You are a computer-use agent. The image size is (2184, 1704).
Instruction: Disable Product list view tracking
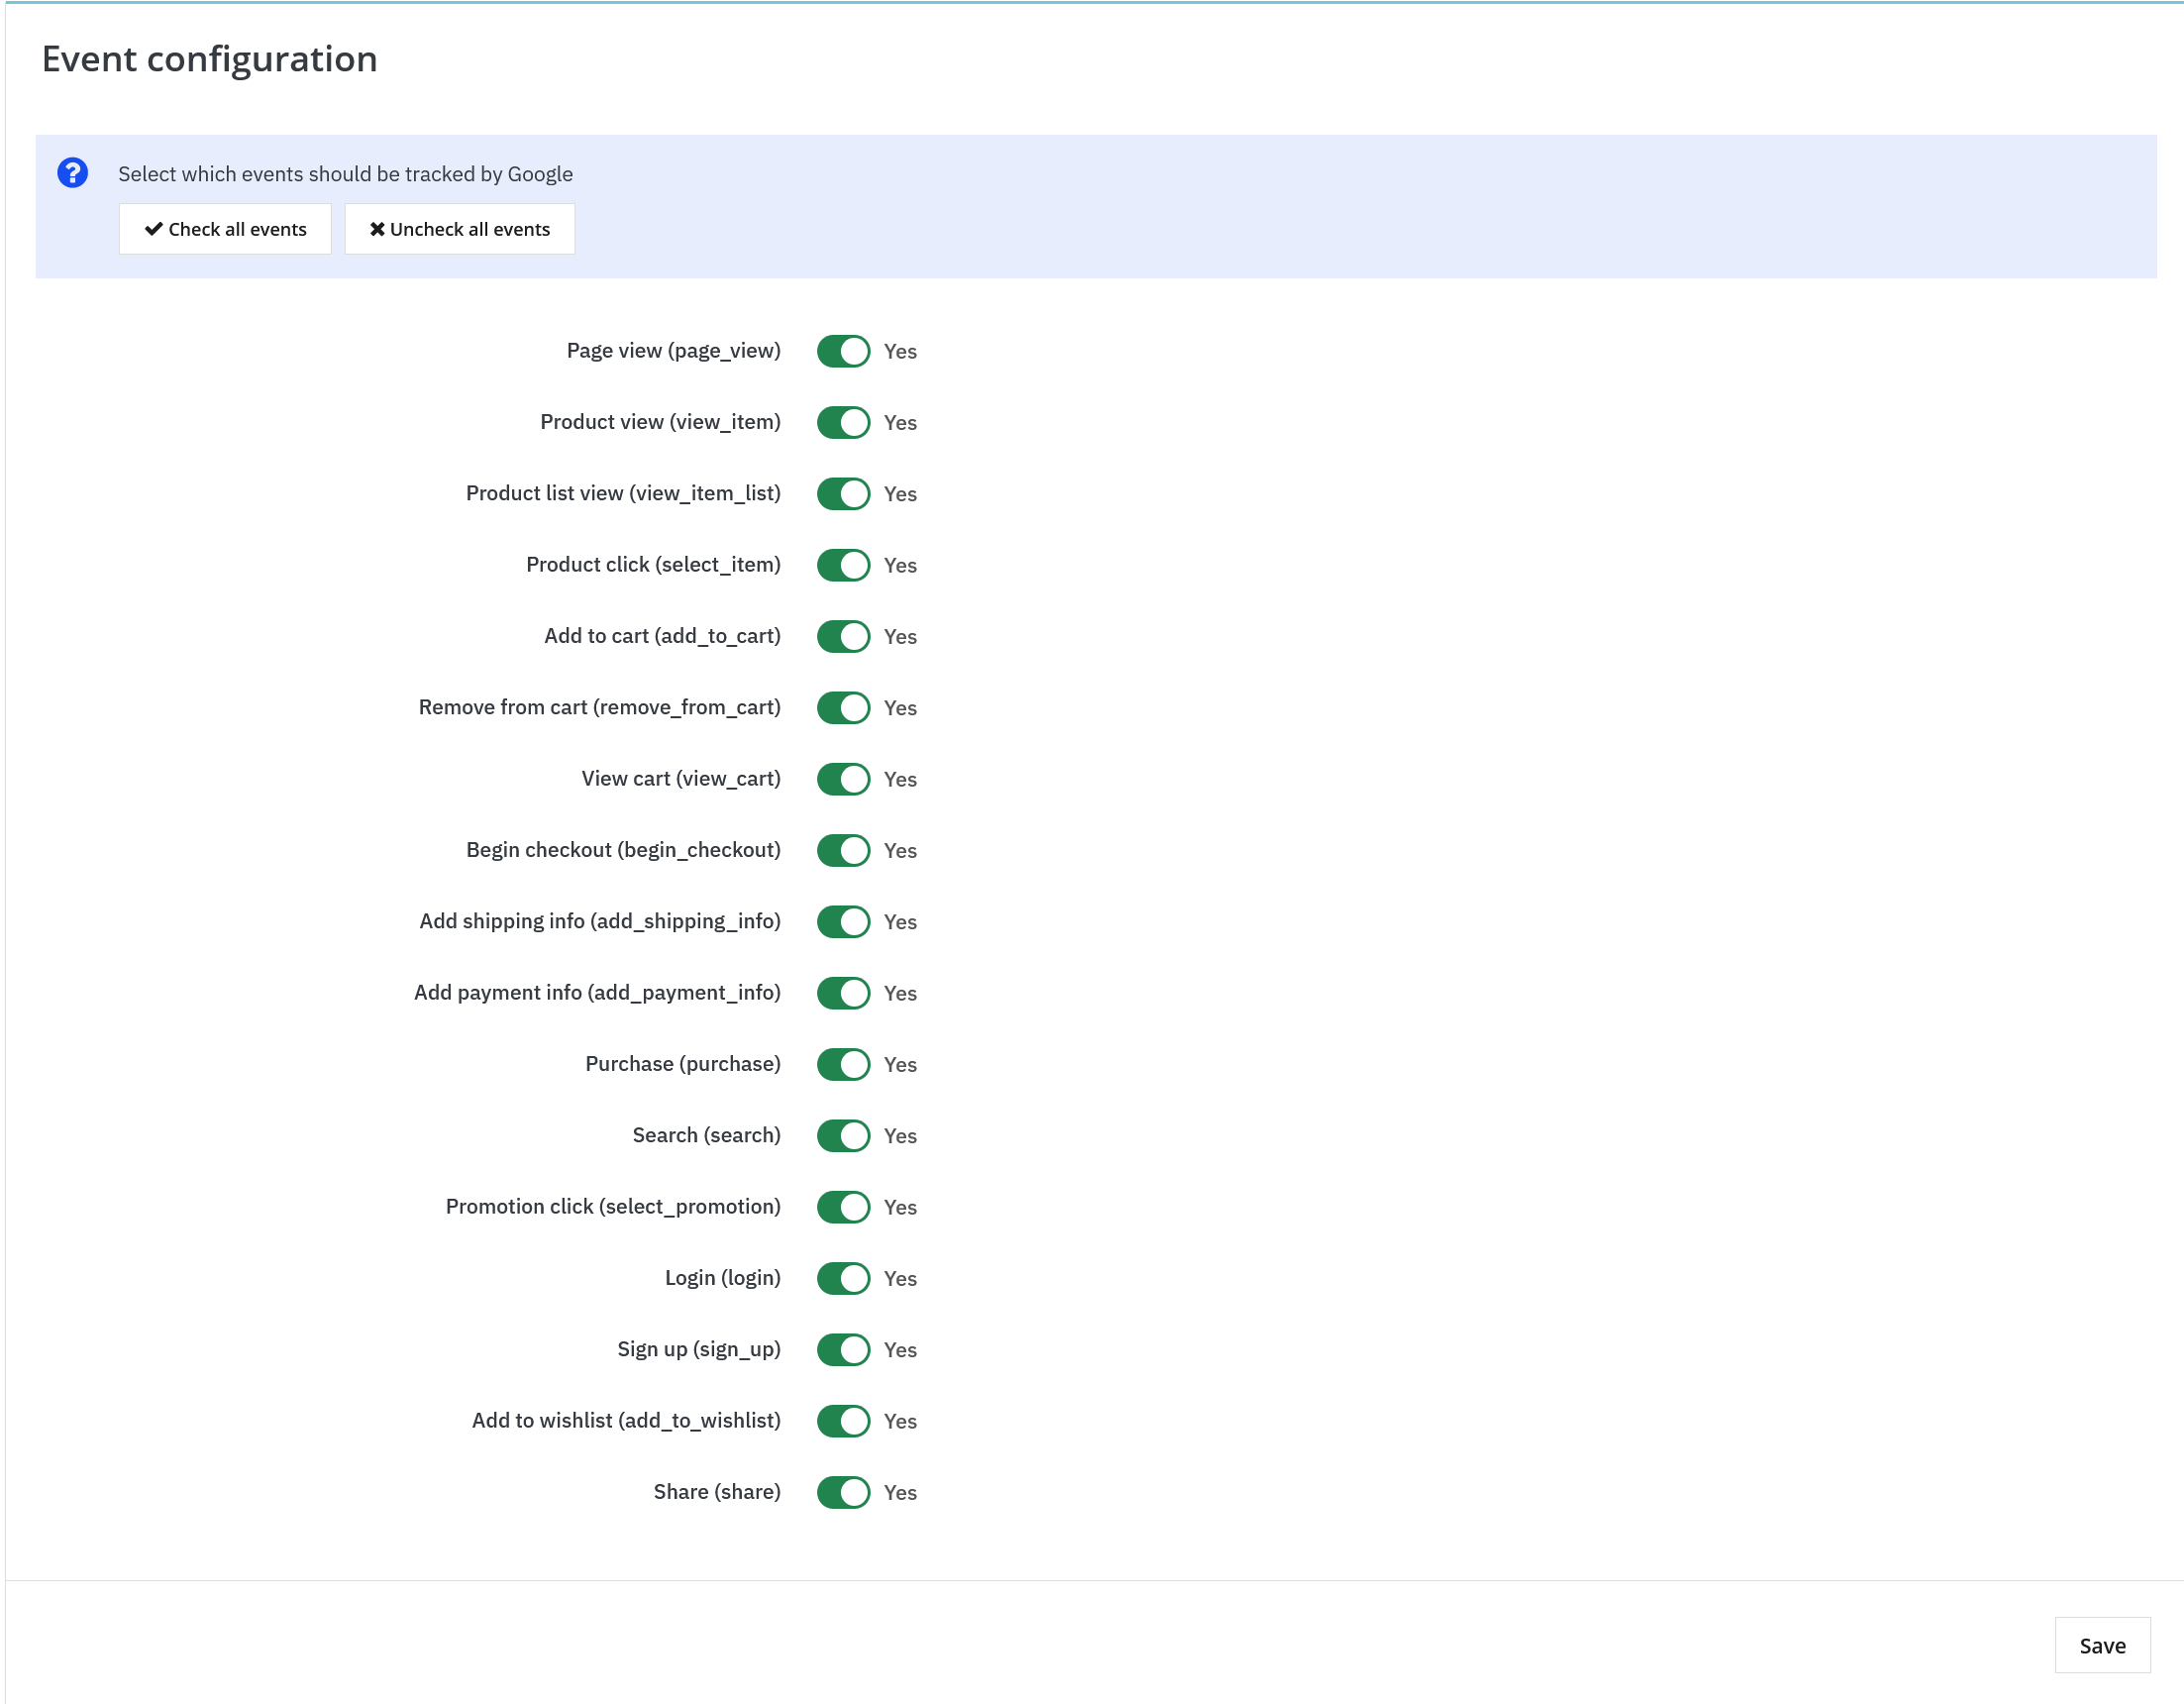[843, 493]
